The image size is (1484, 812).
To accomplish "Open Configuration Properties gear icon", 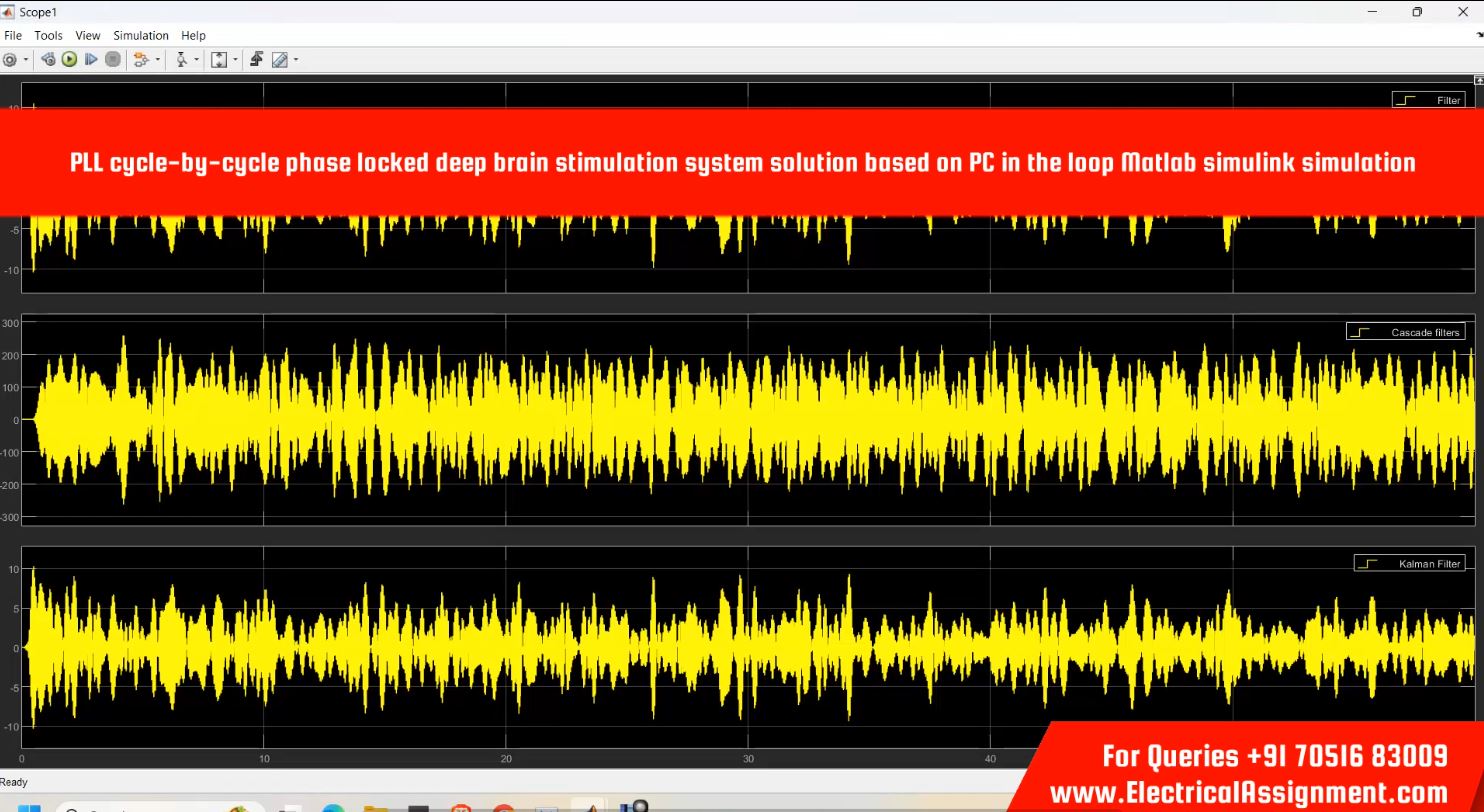I will point(10,60).
